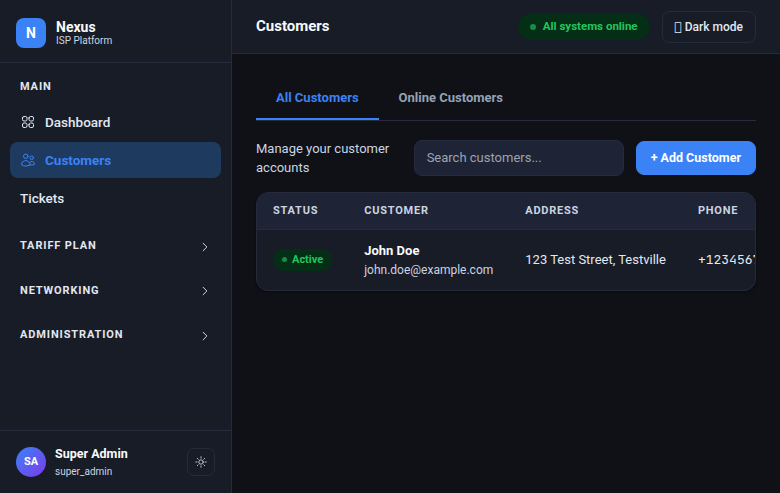This screenshot has width=780, height=493.
Task: Click the John Doe customer name
Action: [x=391, y=251]
